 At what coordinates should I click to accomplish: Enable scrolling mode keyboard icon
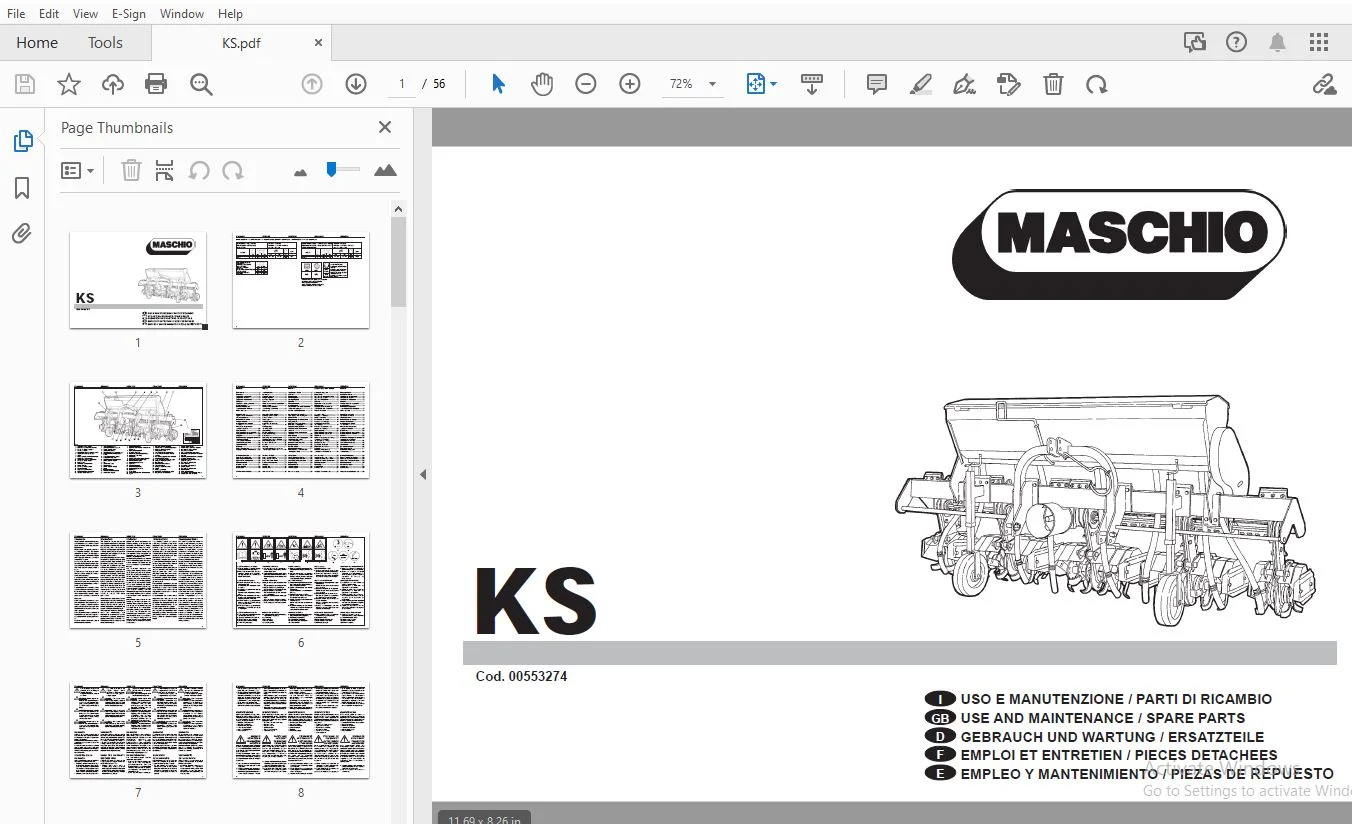click(x=812, y=85)
